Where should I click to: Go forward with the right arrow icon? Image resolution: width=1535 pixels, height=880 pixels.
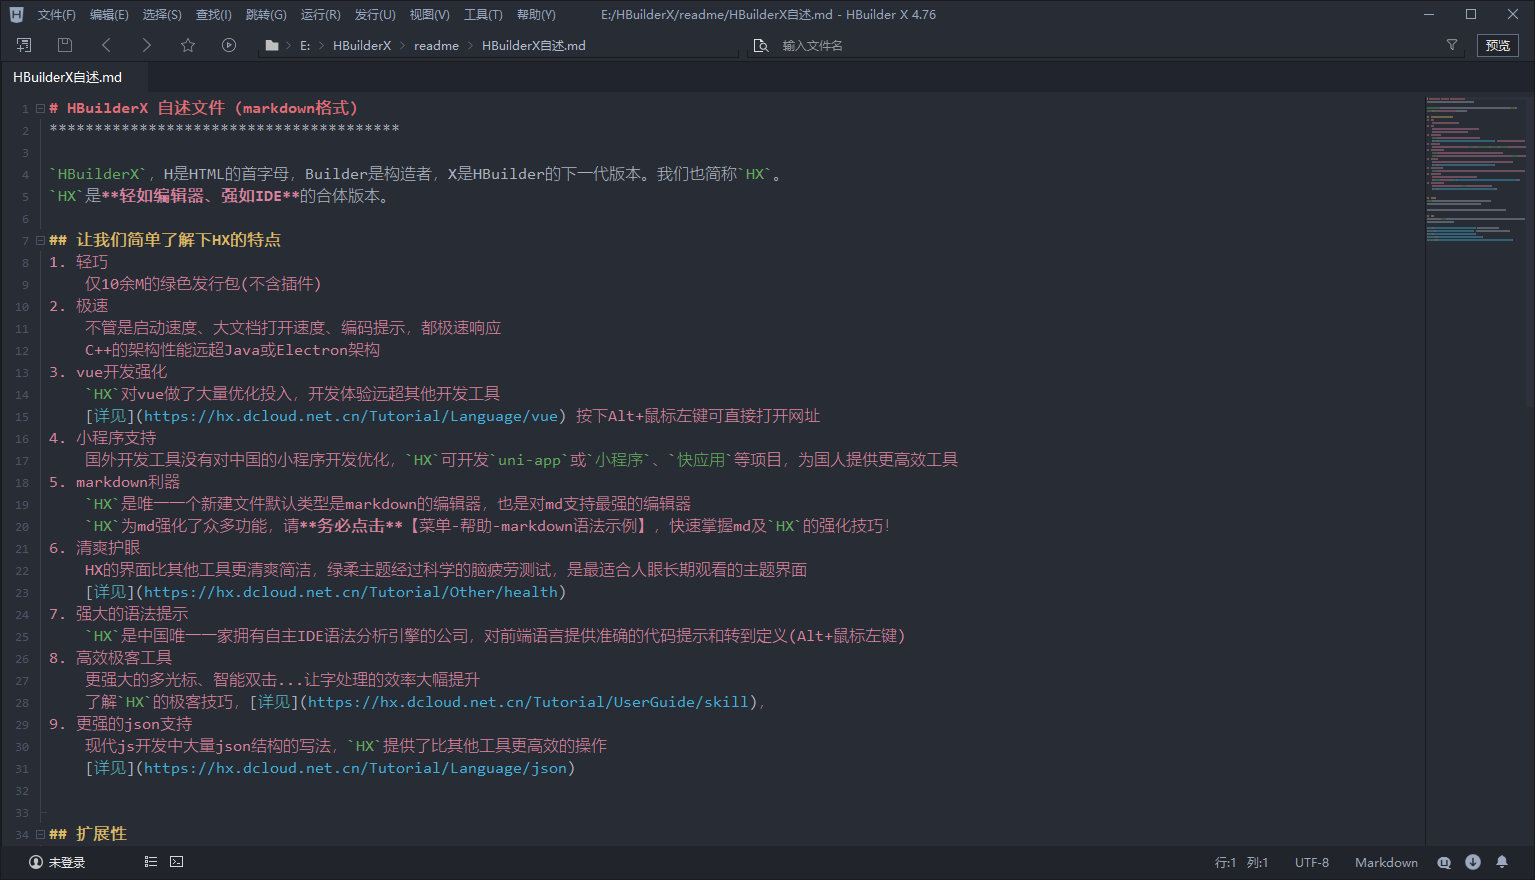pos(147,45)
